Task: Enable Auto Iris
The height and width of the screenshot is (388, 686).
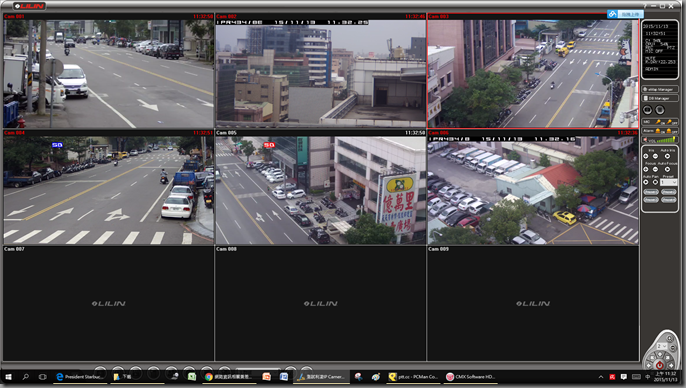Action: pos(667,156)
